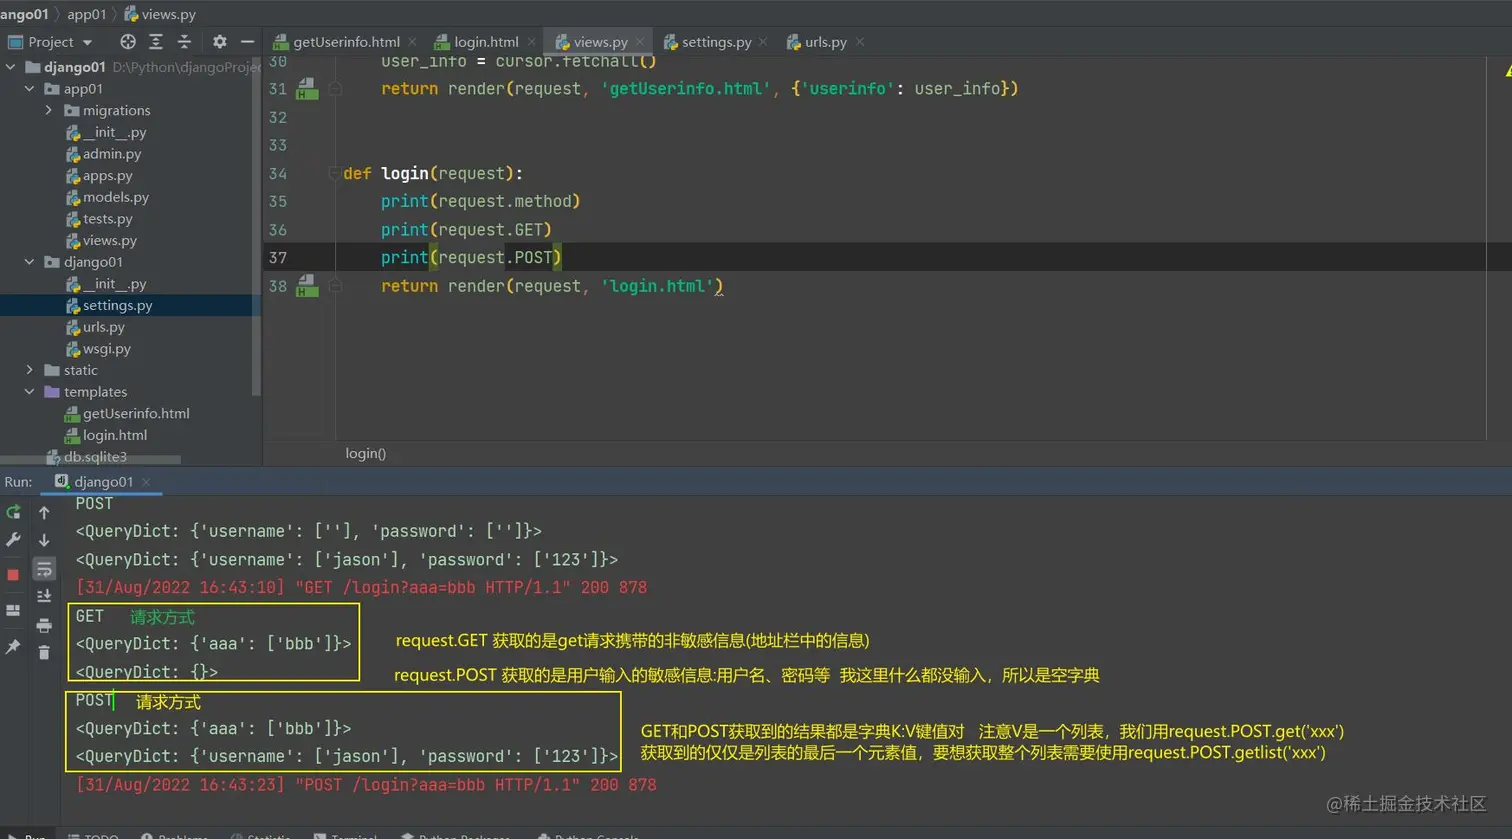Print the console output
Viewport: 1512px width, 839px height.
(44, 625)
